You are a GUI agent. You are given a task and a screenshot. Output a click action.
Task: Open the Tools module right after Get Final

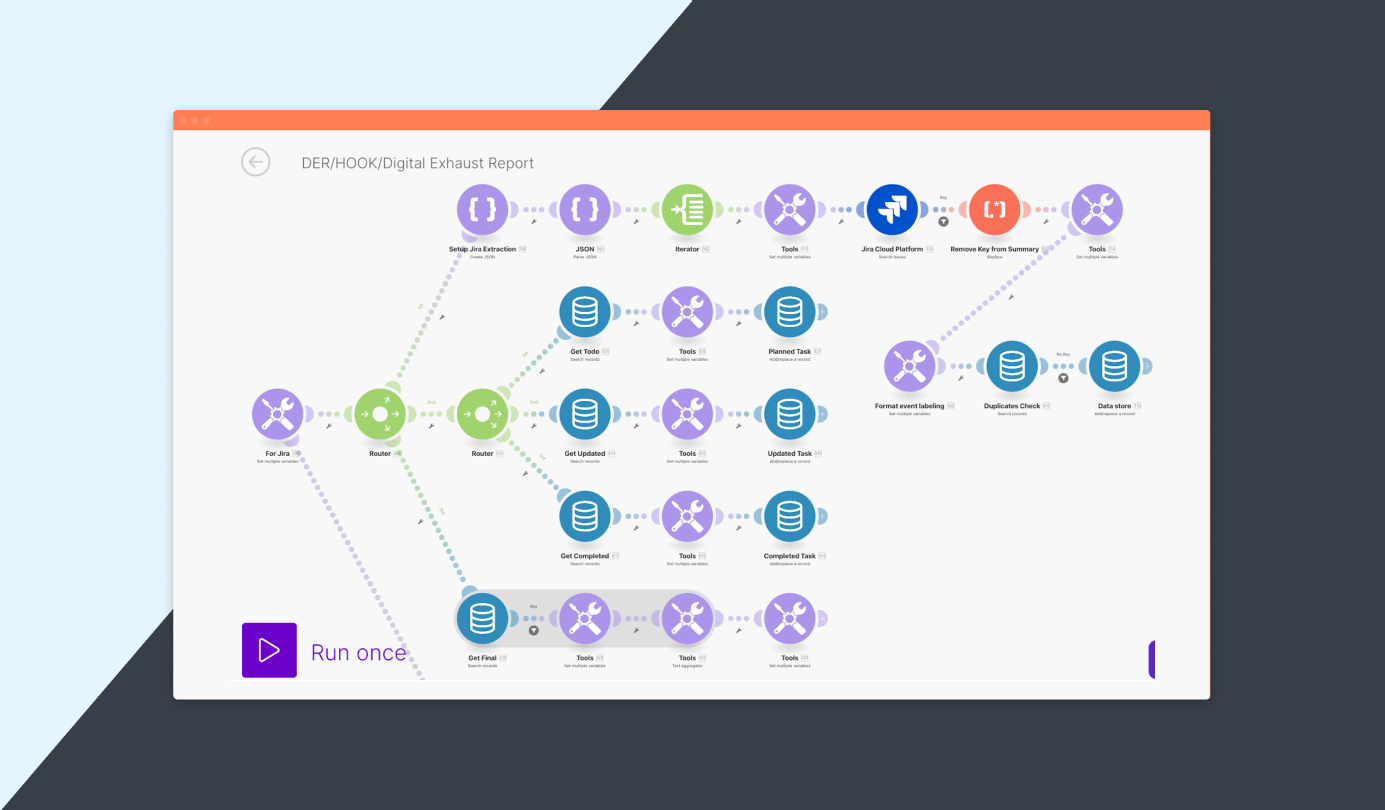pyautogui.click(x=585, y=618)
